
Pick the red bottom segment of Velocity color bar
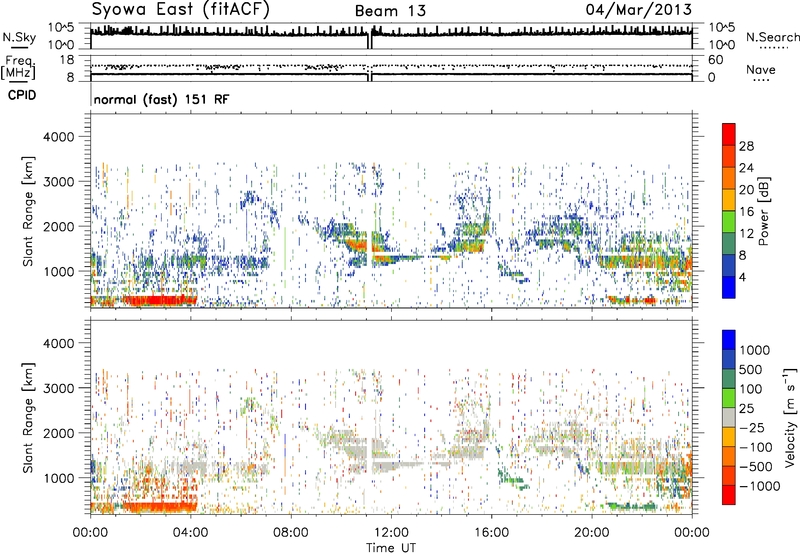pos(729,495)
